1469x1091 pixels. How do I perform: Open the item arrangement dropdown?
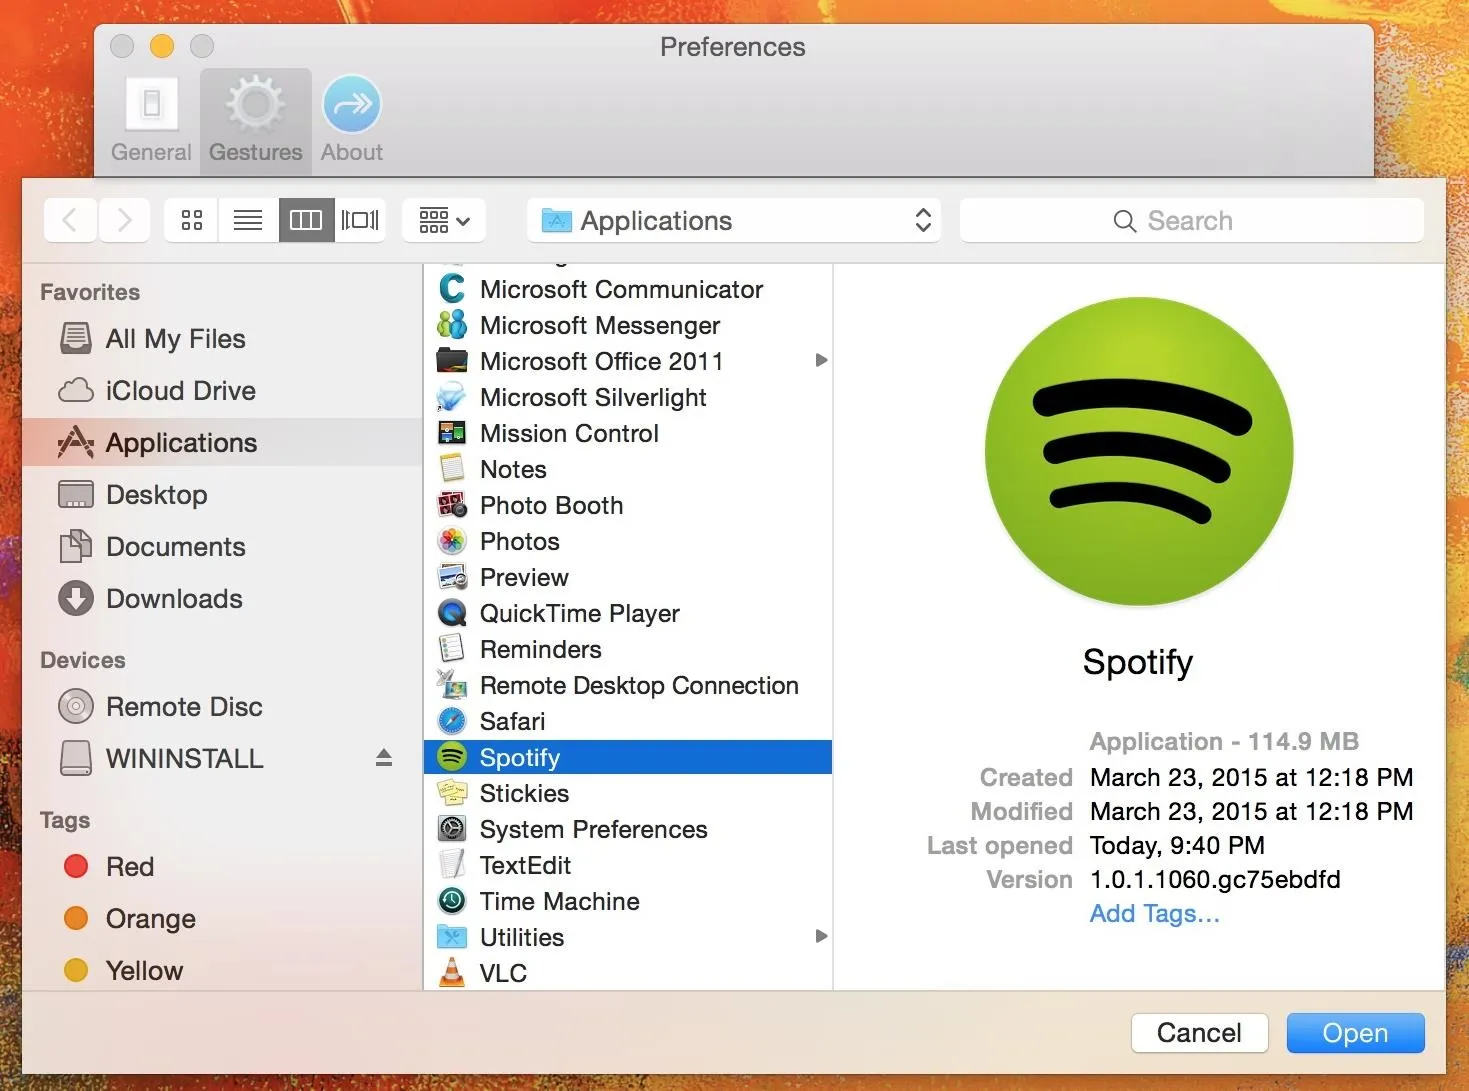444,220
